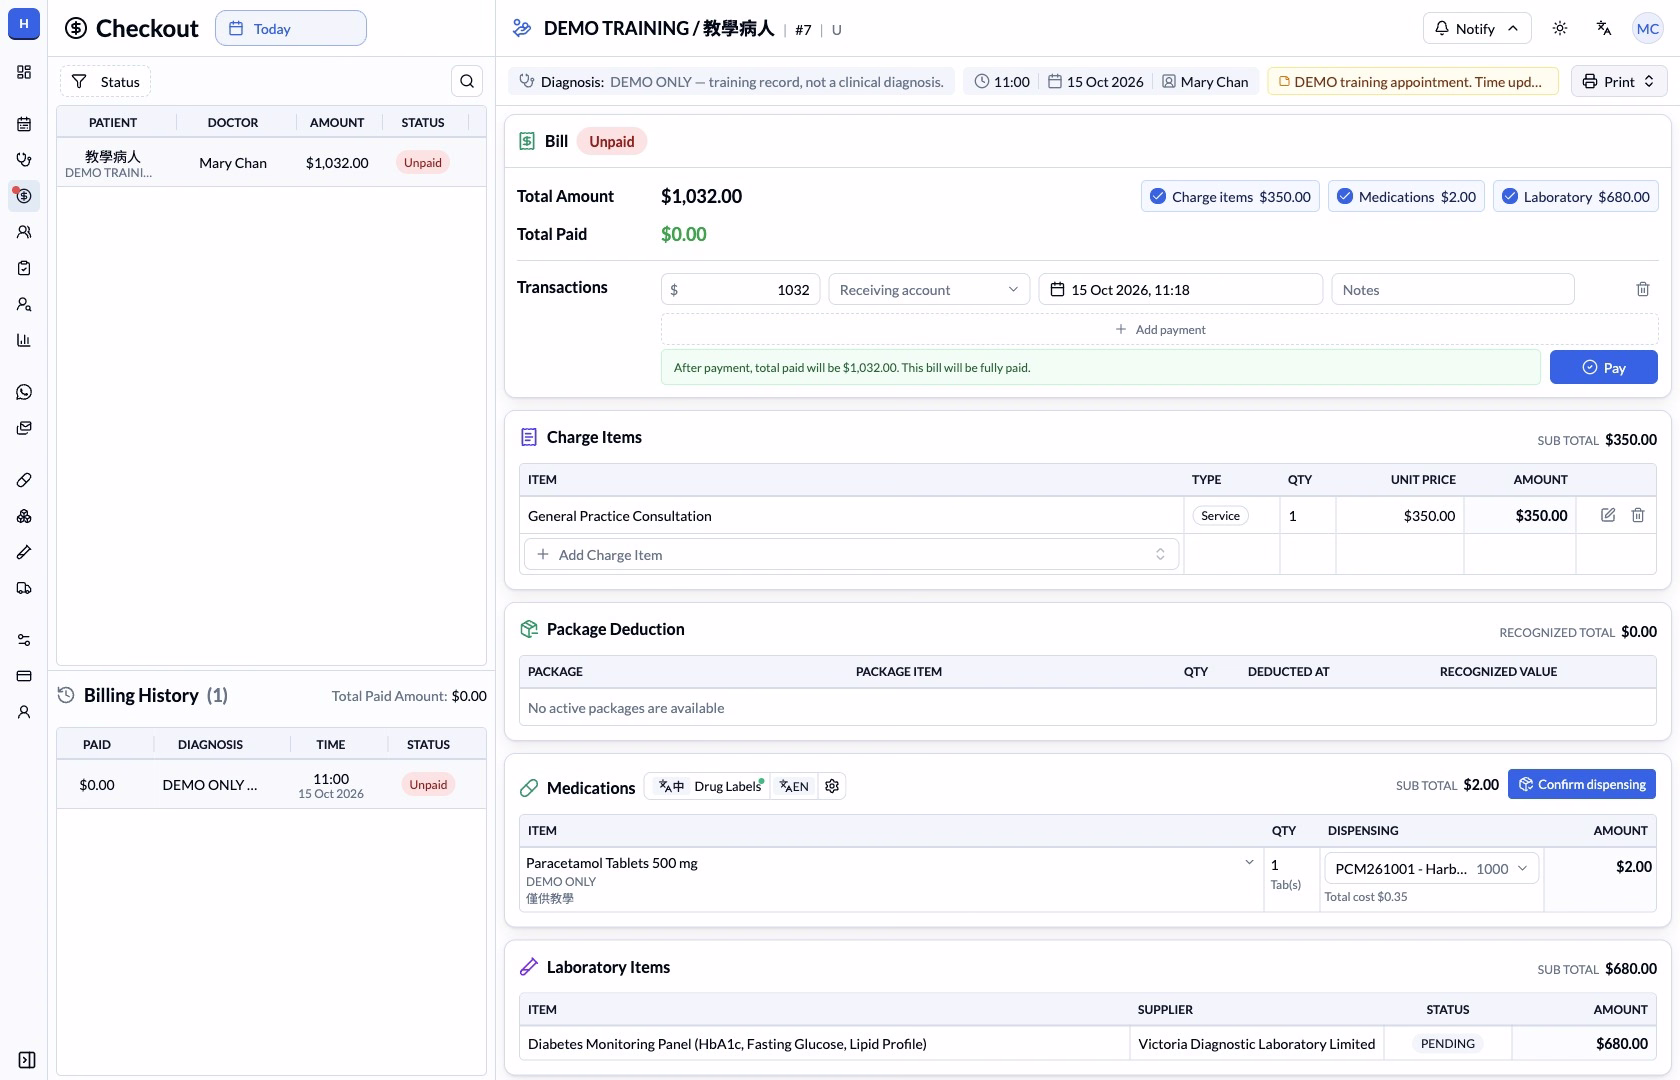Collapse the sidebar panel icon at bottom
Screen dimensions: 1680x1080
[27, 1060]
